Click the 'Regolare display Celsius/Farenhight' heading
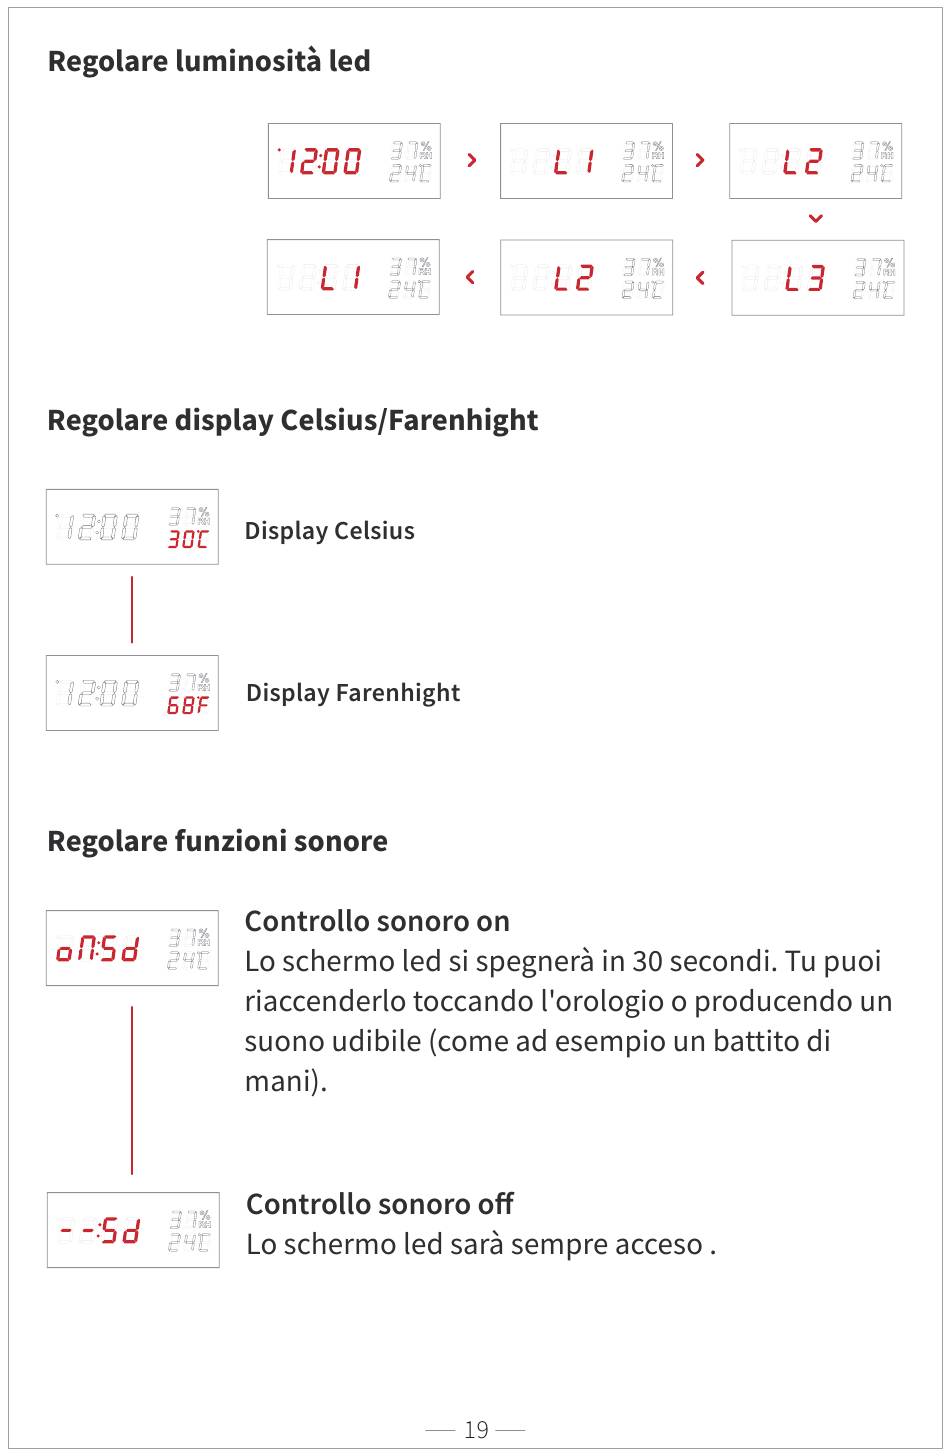Screen dimensions: 950x1456 coord(293,420)
